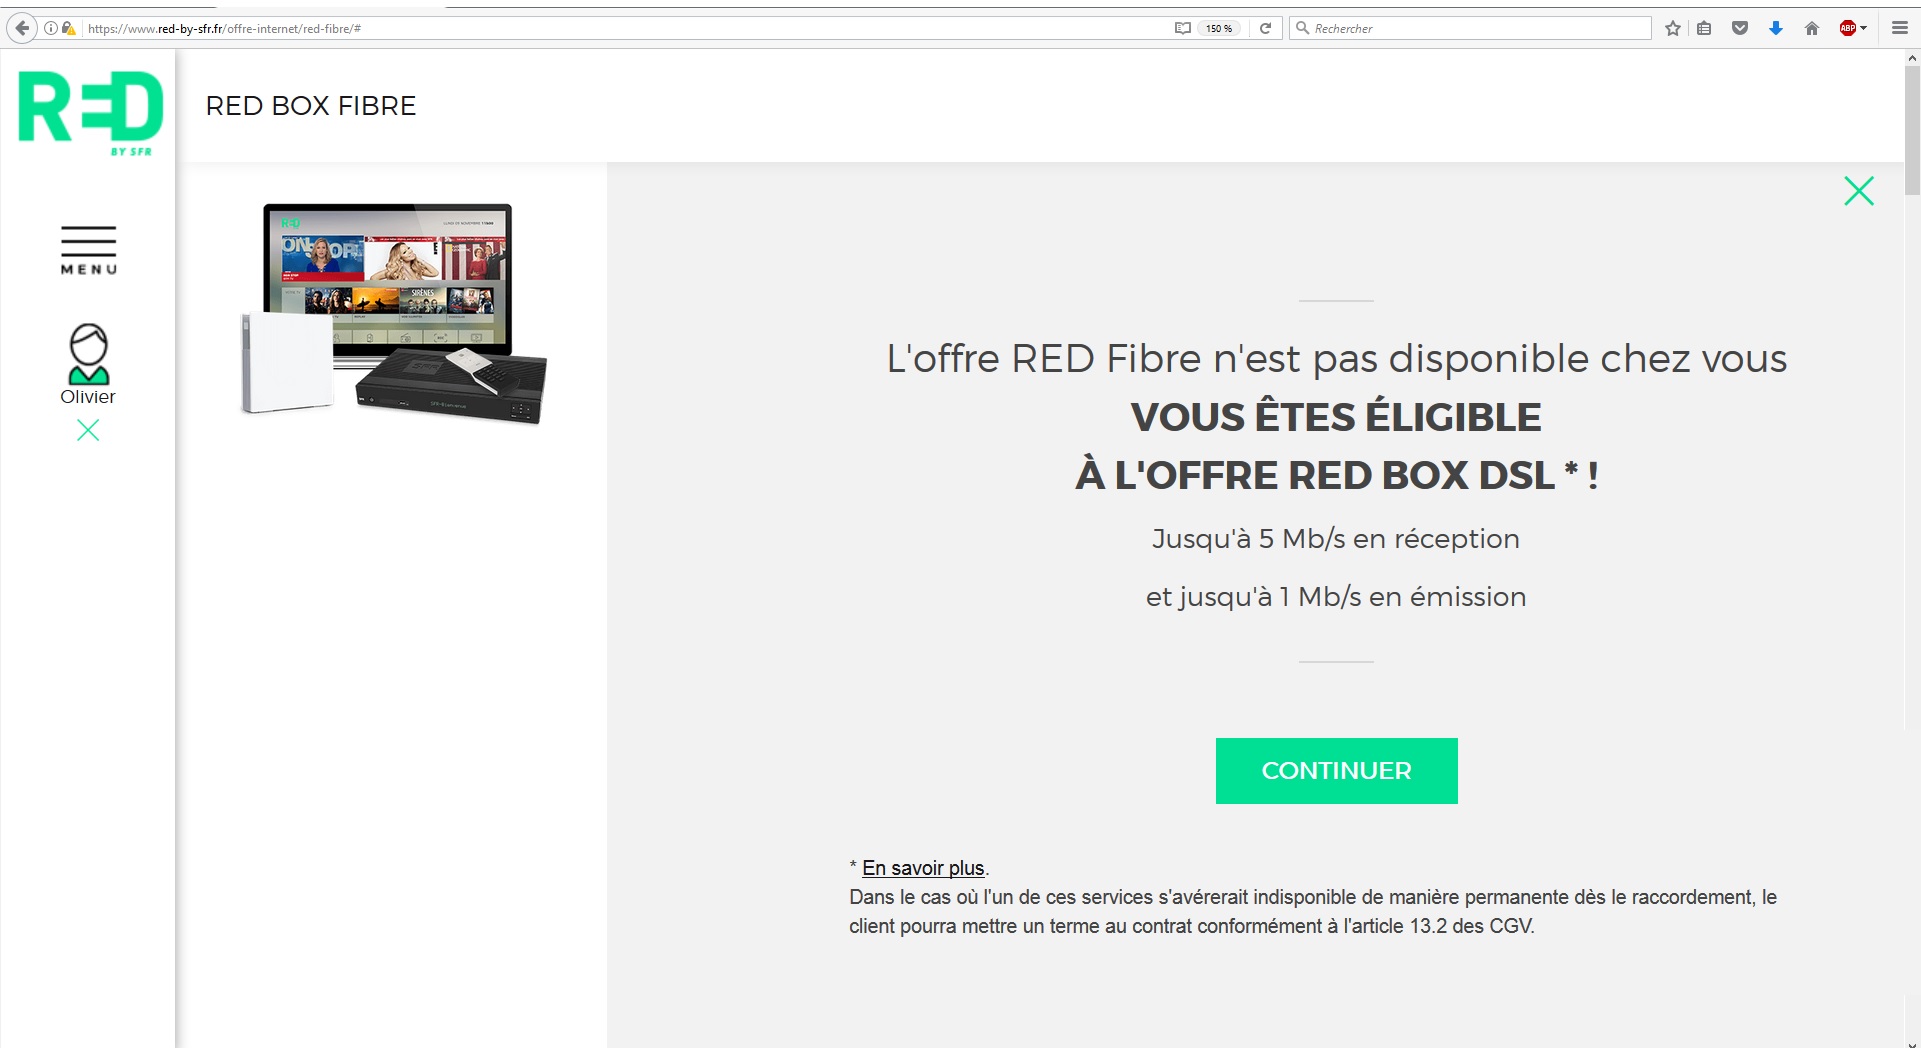Open the hamburger MENU icon
This screenshot has height=1048, width=1921.
[x=89, y=250]
